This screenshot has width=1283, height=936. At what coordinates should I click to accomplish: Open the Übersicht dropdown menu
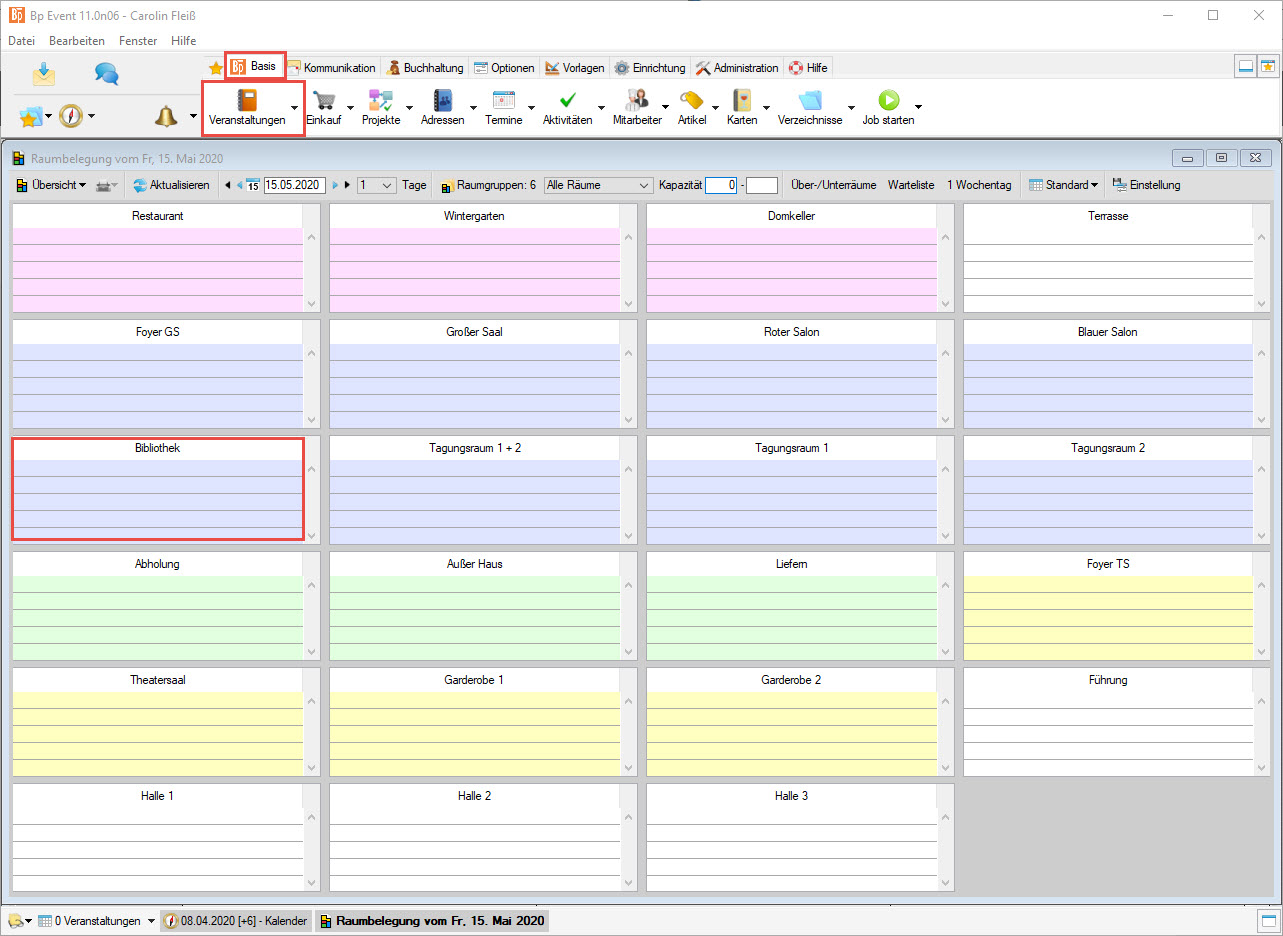pyautogui.click(x=51, y=185)
